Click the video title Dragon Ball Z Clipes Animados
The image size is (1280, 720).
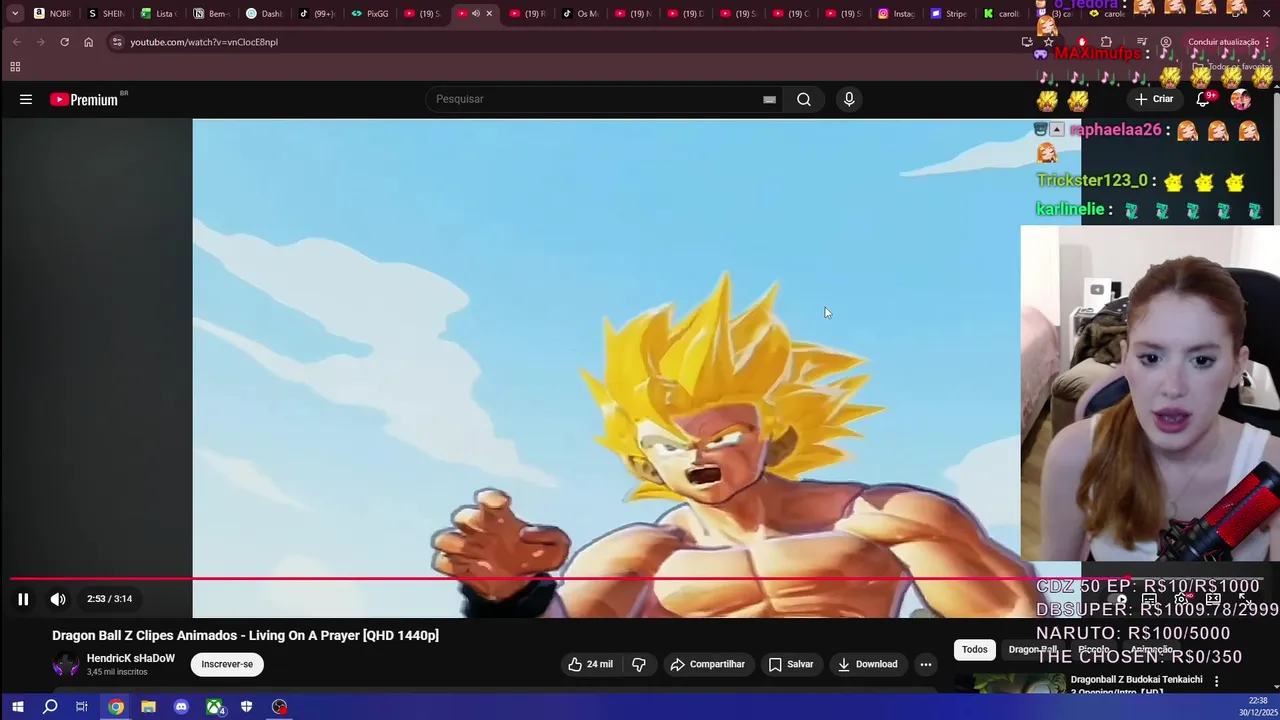(x=245, y=635)
